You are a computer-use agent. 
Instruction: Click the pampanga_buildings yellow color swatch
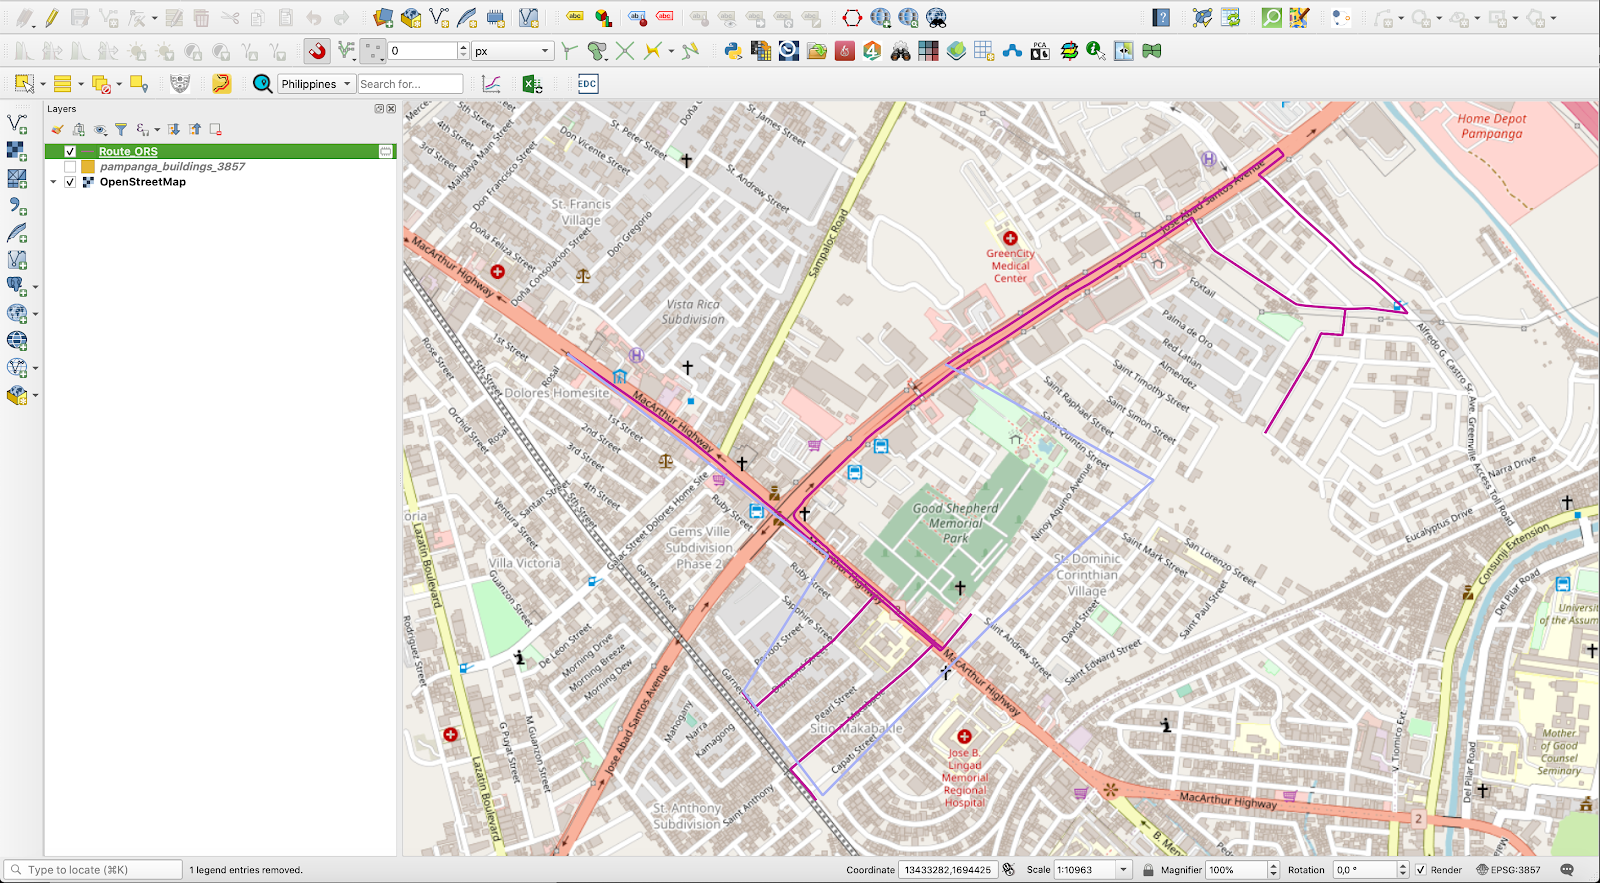pyautogui.click(x=88, y=167)
